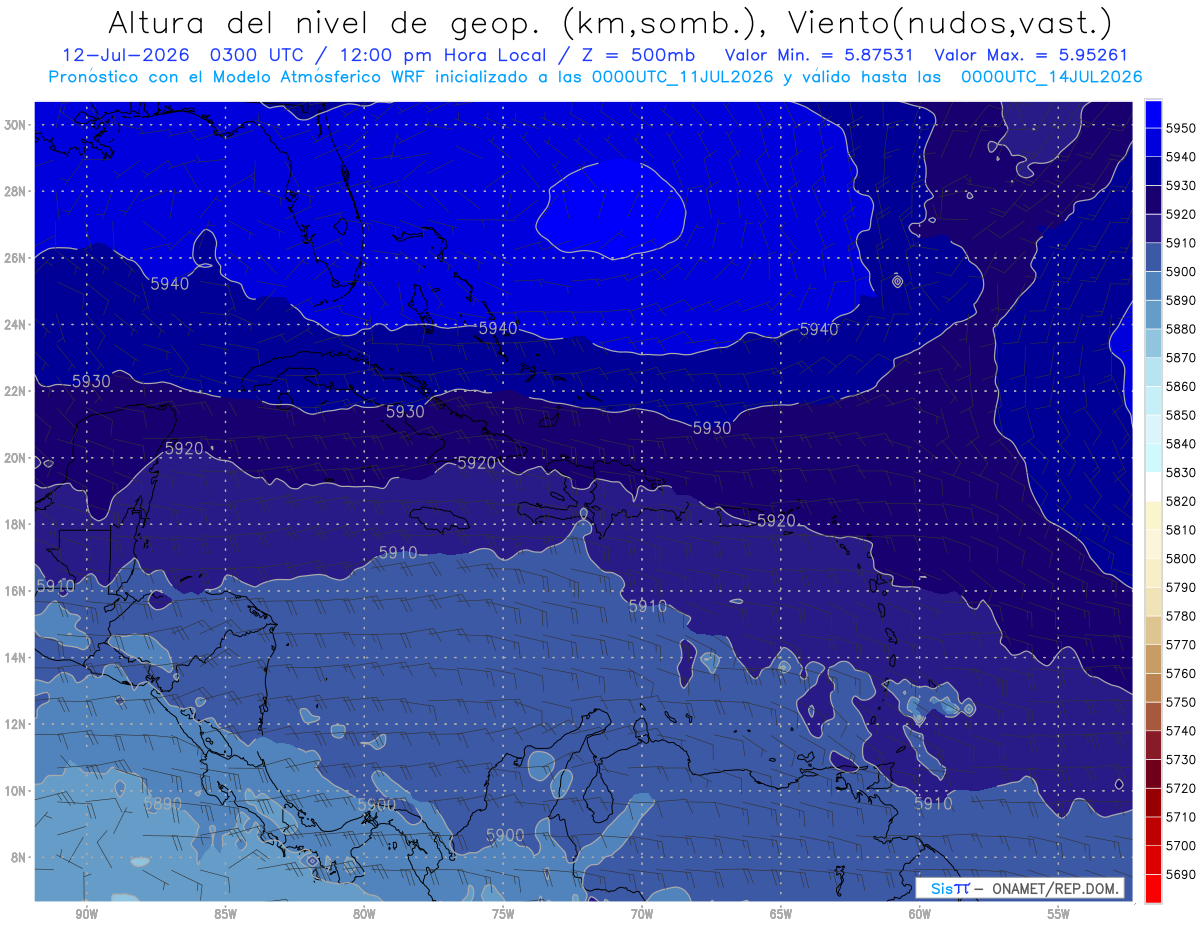Click the 80W longitude axis label
Image resolution: width=1200 pixels, height=927 pixels.
[x=365, y=913]
